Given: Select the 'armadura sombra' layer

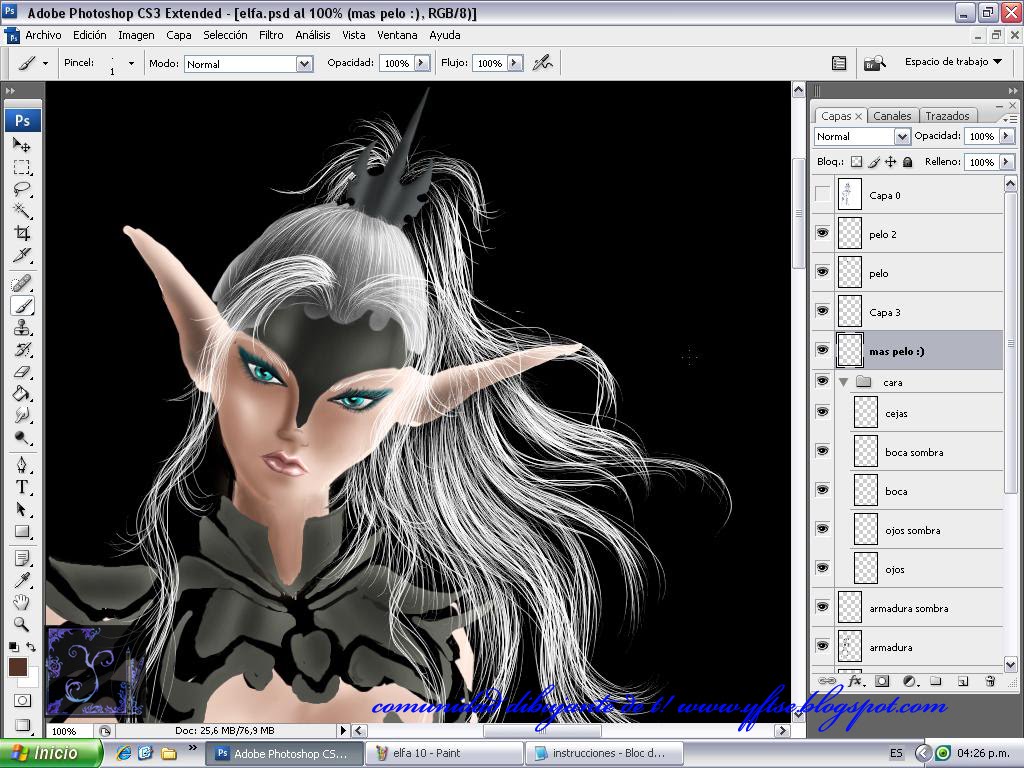Looking at the screenshot, I should pos(908,608).
